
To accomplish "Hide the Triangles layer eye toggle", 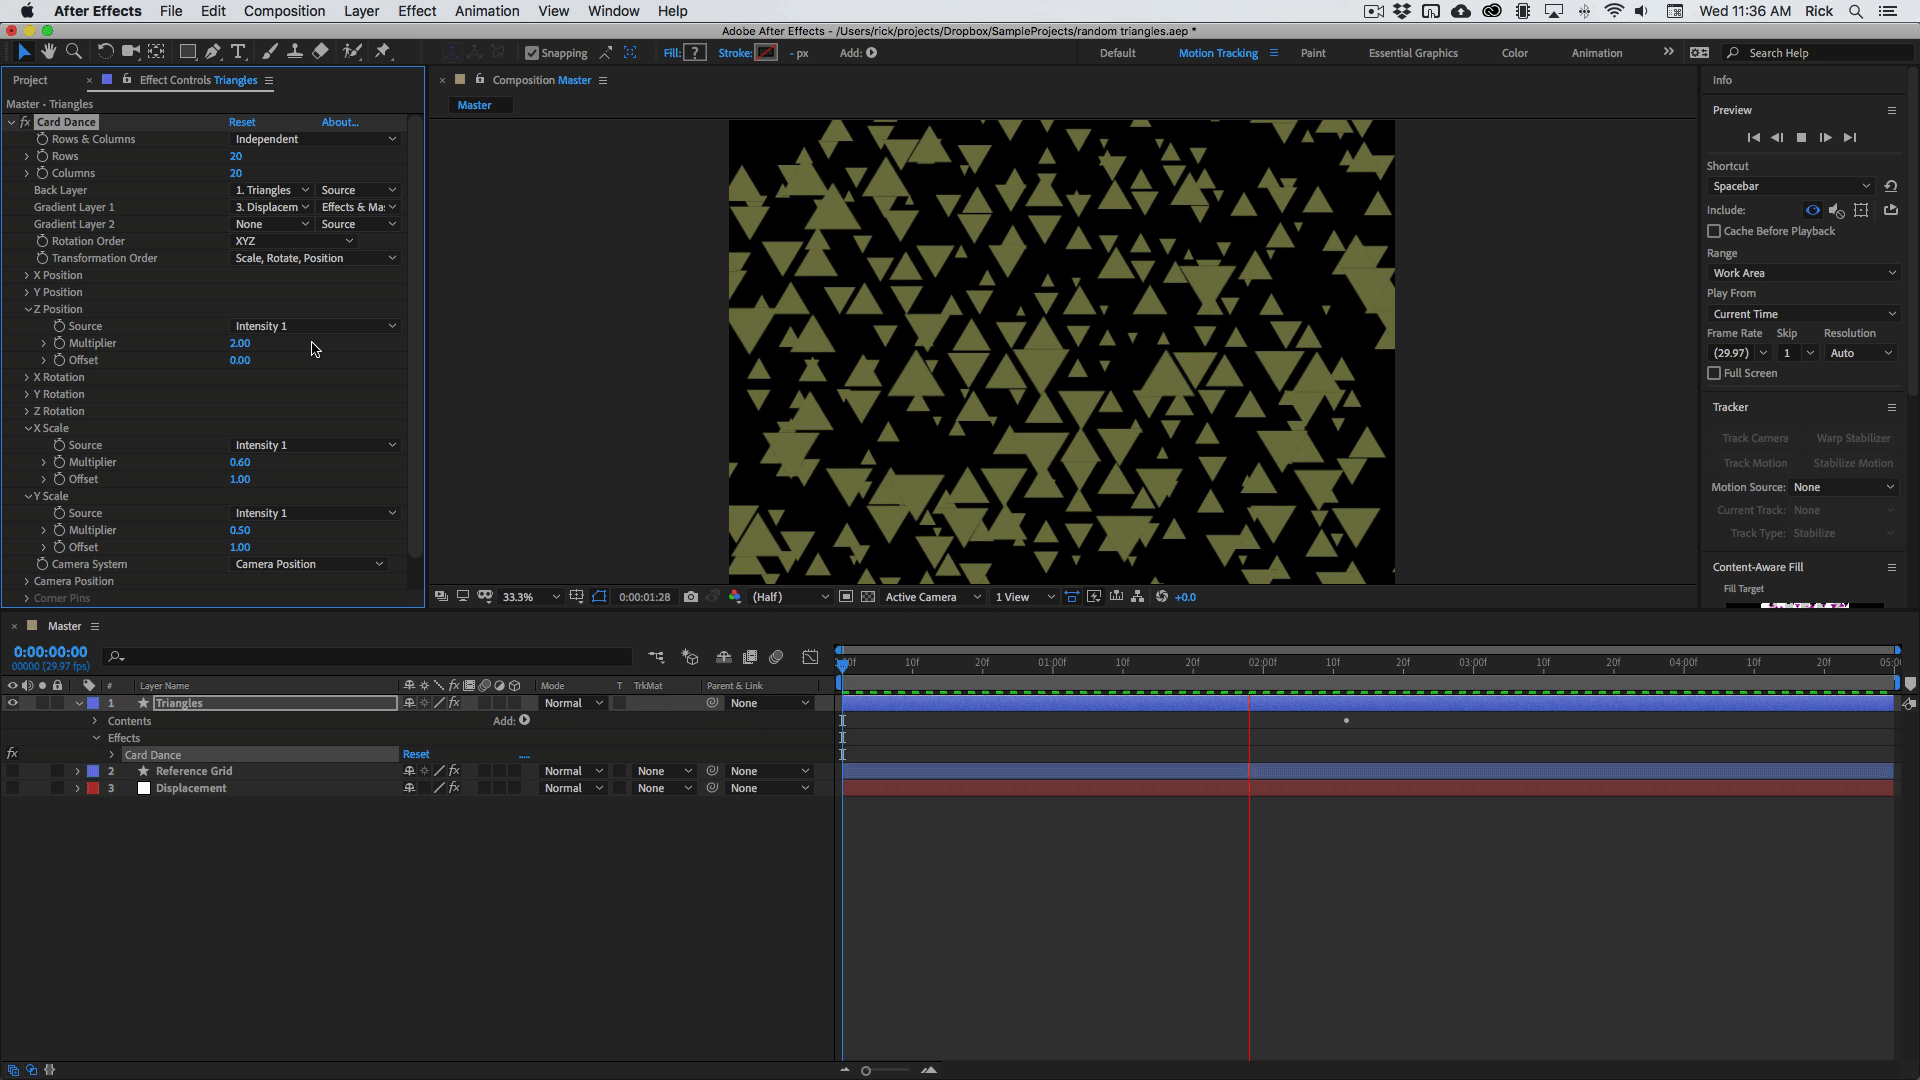I will click(x=13, y=703).
